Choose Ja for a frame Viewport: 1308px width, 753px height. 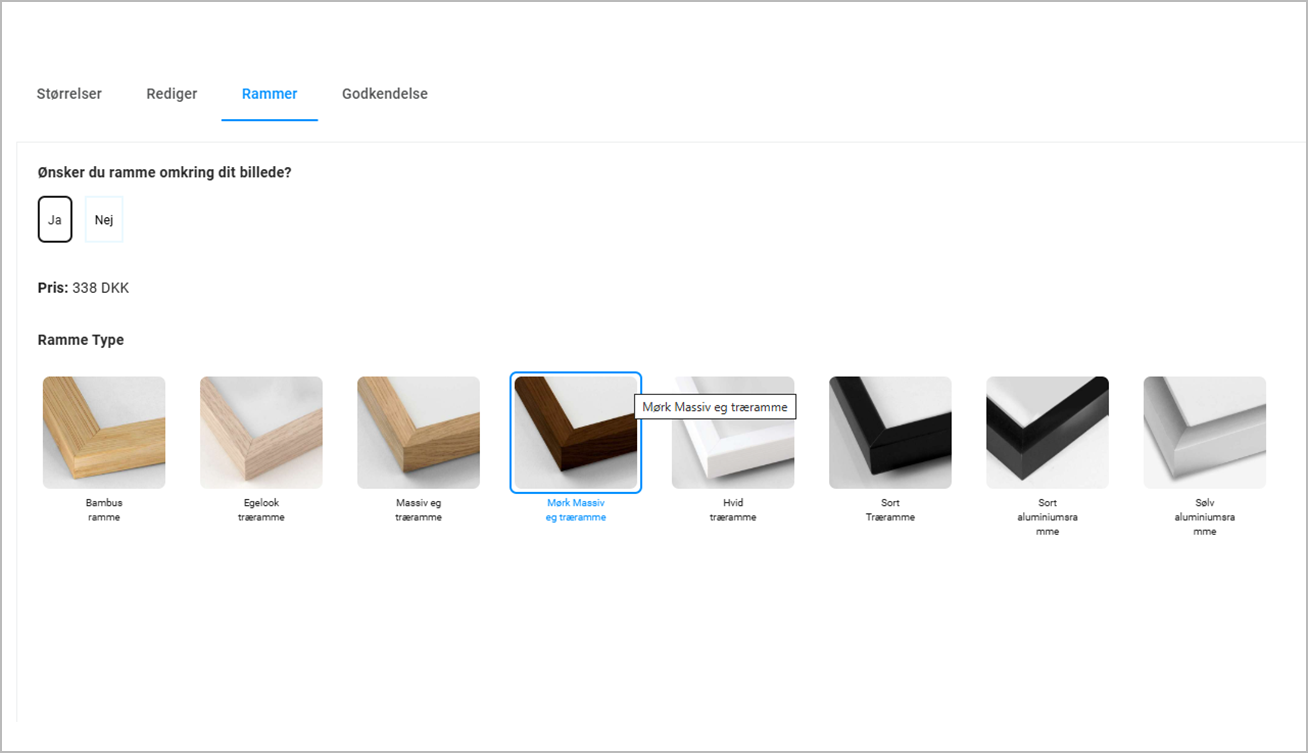(55, 219)
